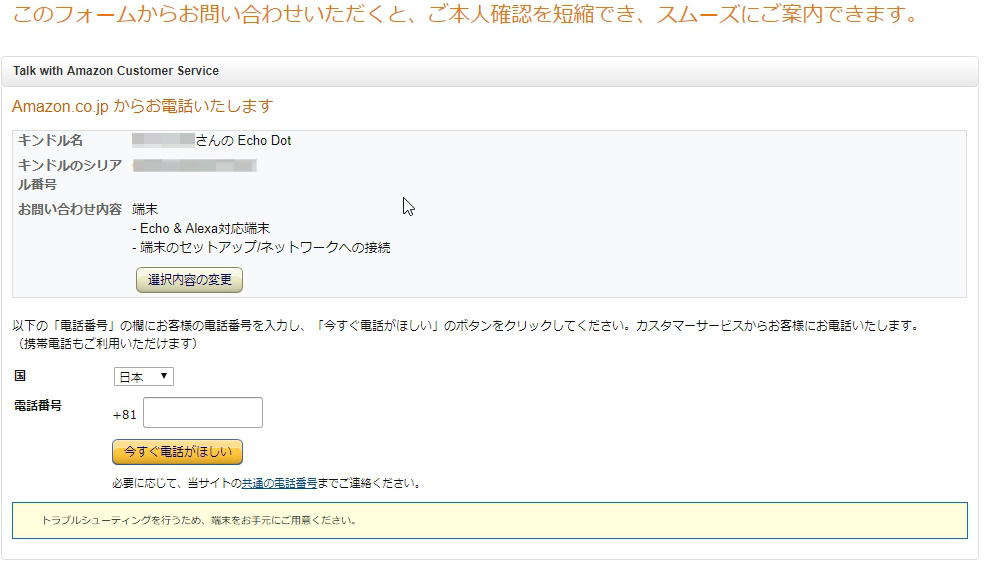This screenshot has height=566, width=984.
Task: Click the Talk with Amazon Customer Service header
Action: 116,71
